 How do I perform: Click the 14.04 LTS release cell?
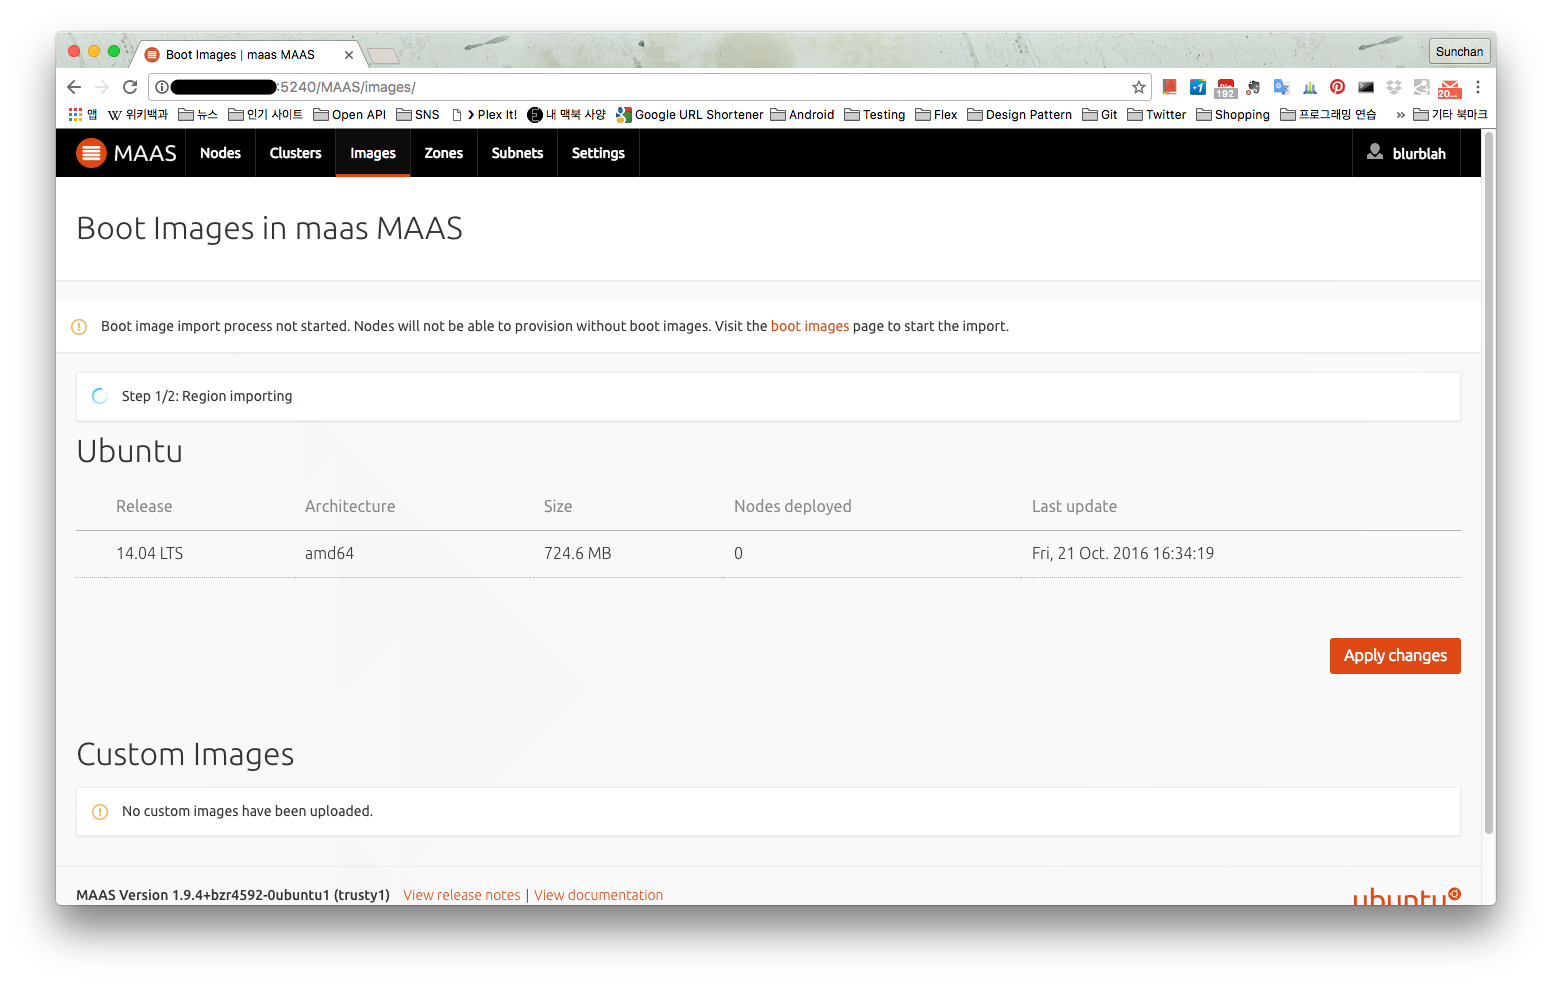tap(149, 553)
